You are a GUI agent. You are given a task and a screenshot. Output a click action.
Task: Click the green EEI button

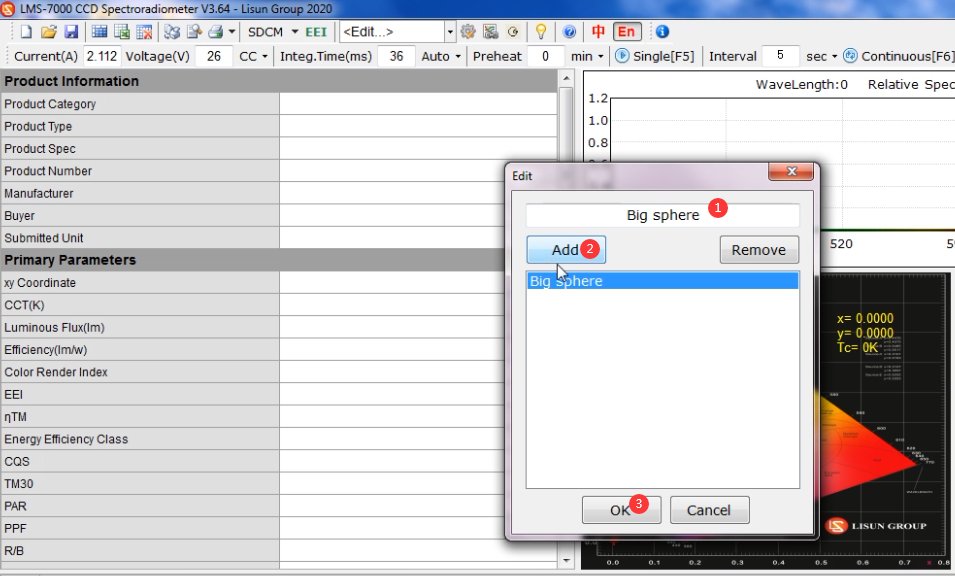316,32
